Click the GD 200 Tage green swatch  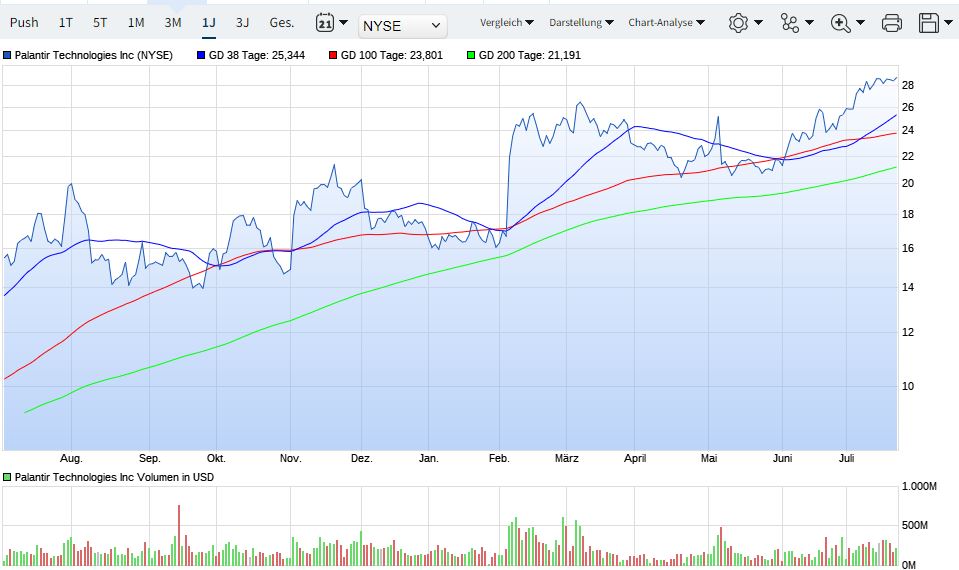[x=471, y=55]
